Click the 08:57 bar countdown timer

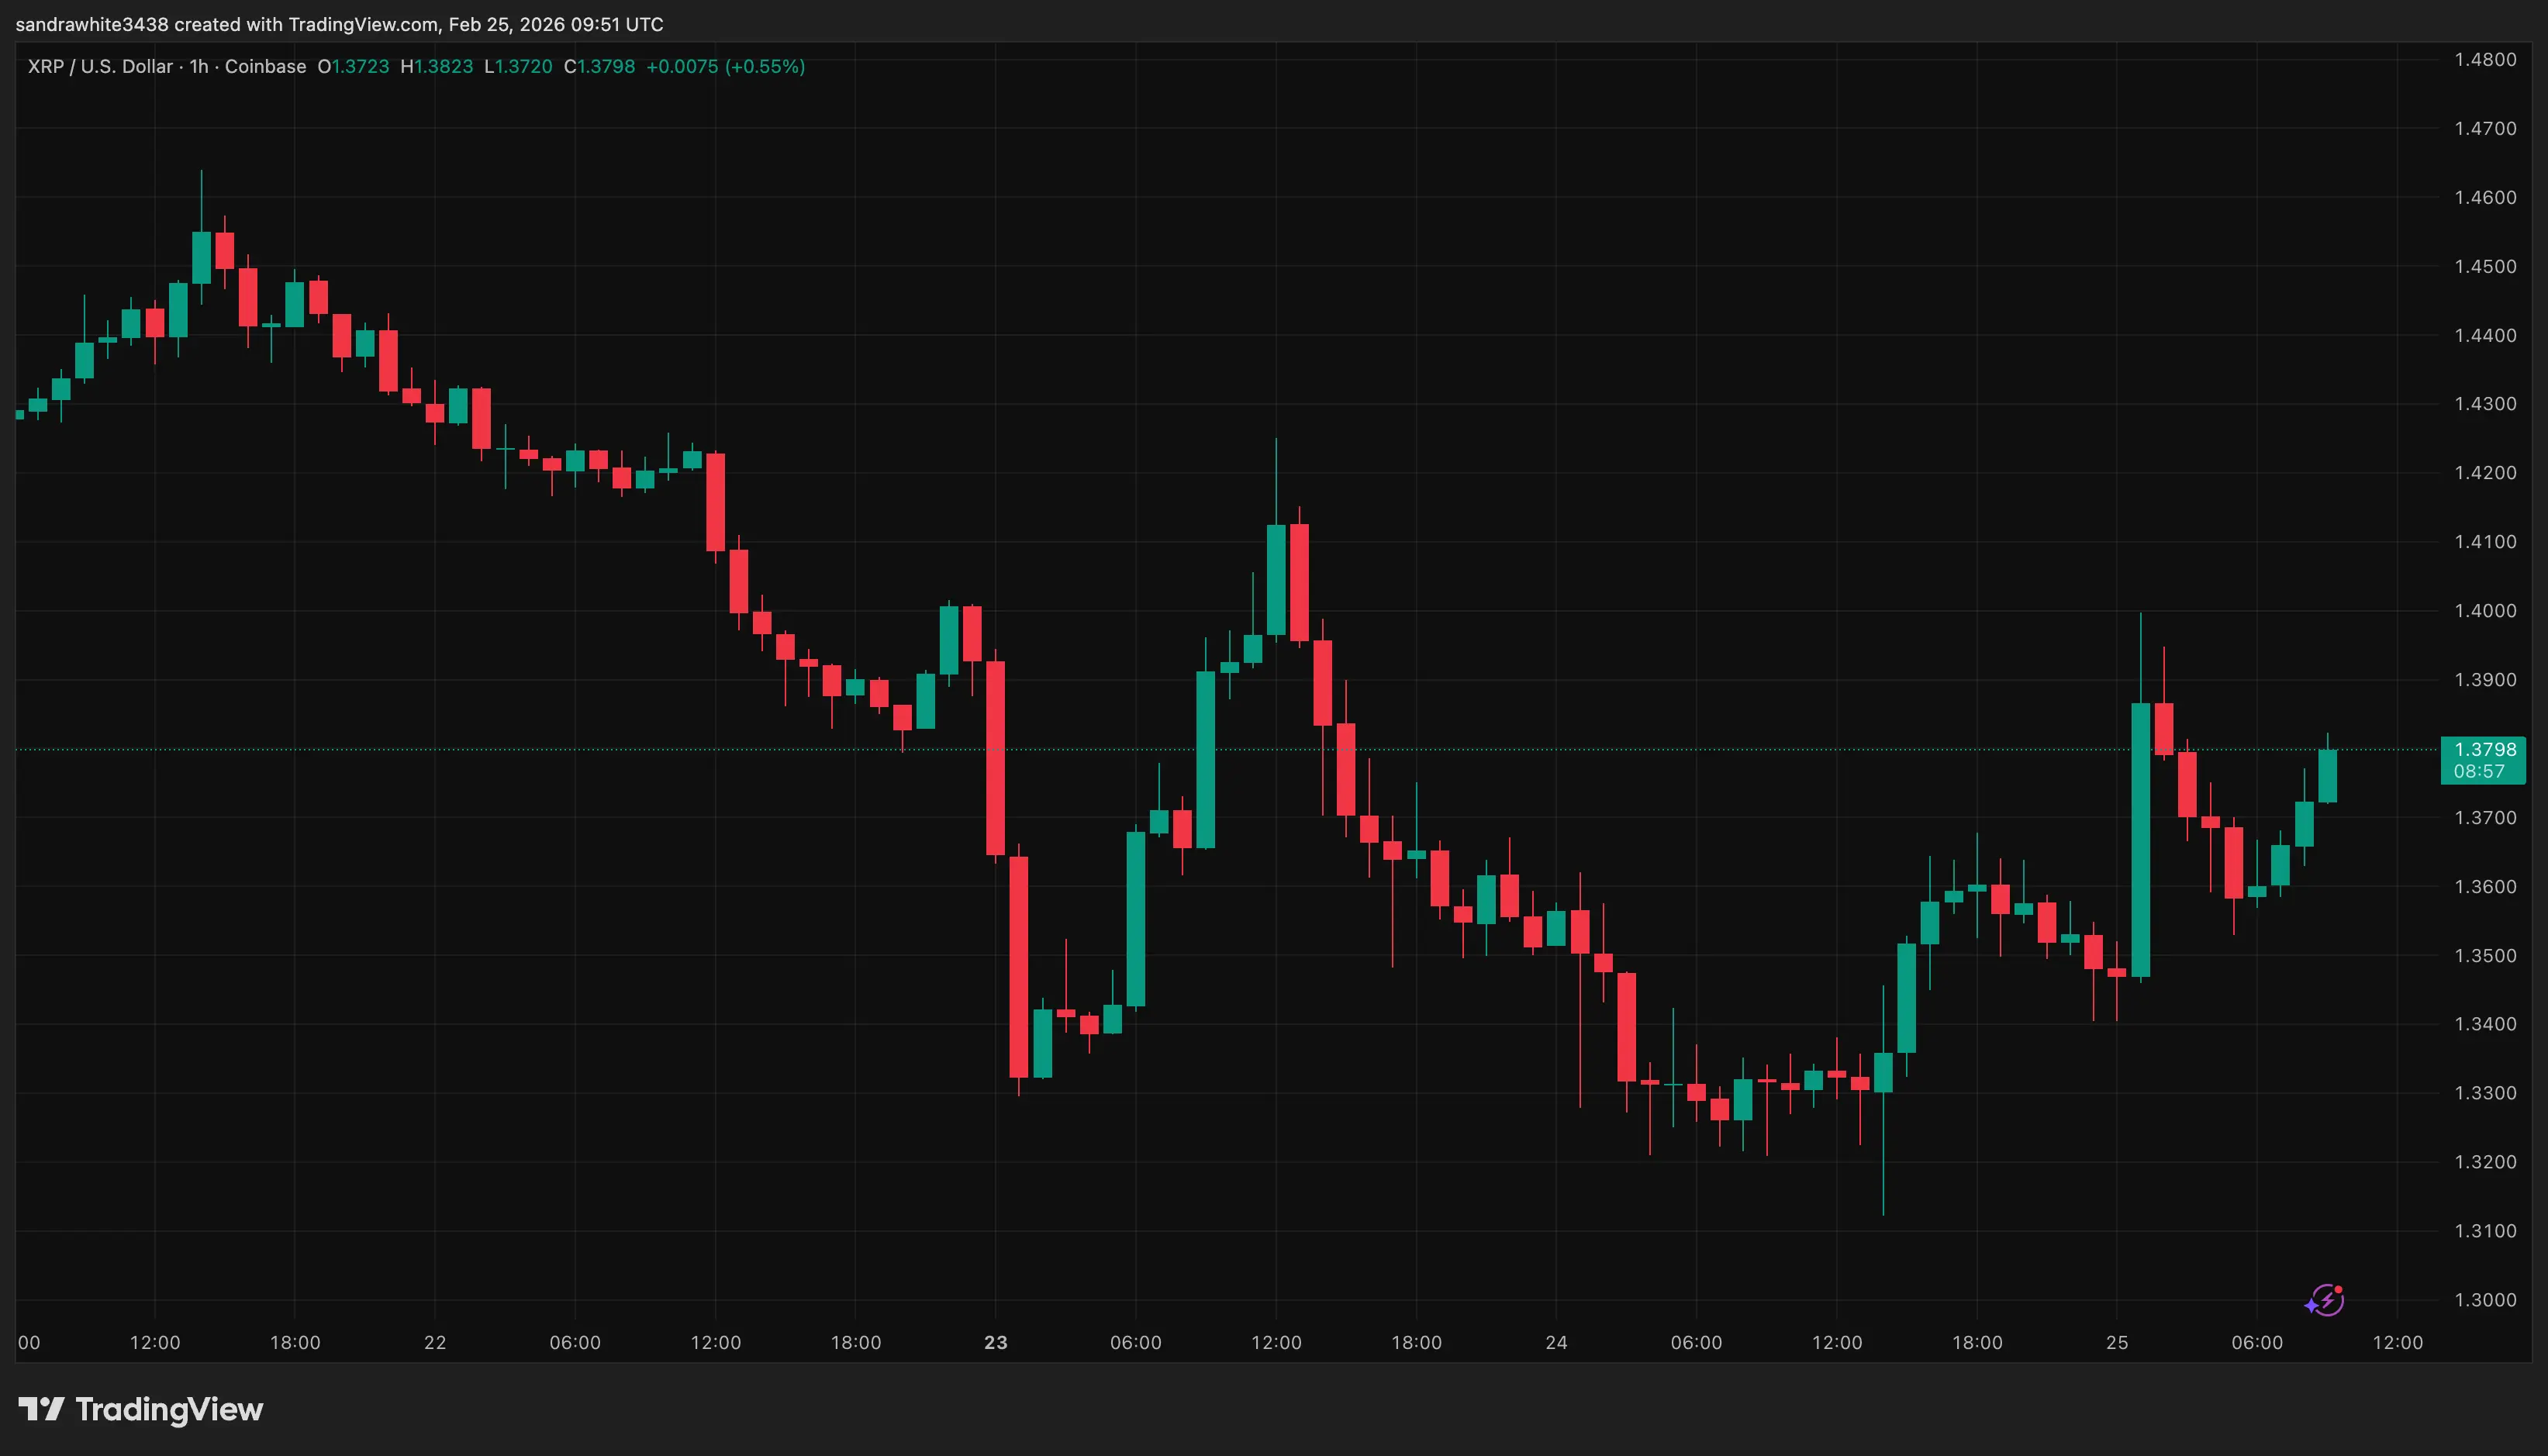(2481, 771)
